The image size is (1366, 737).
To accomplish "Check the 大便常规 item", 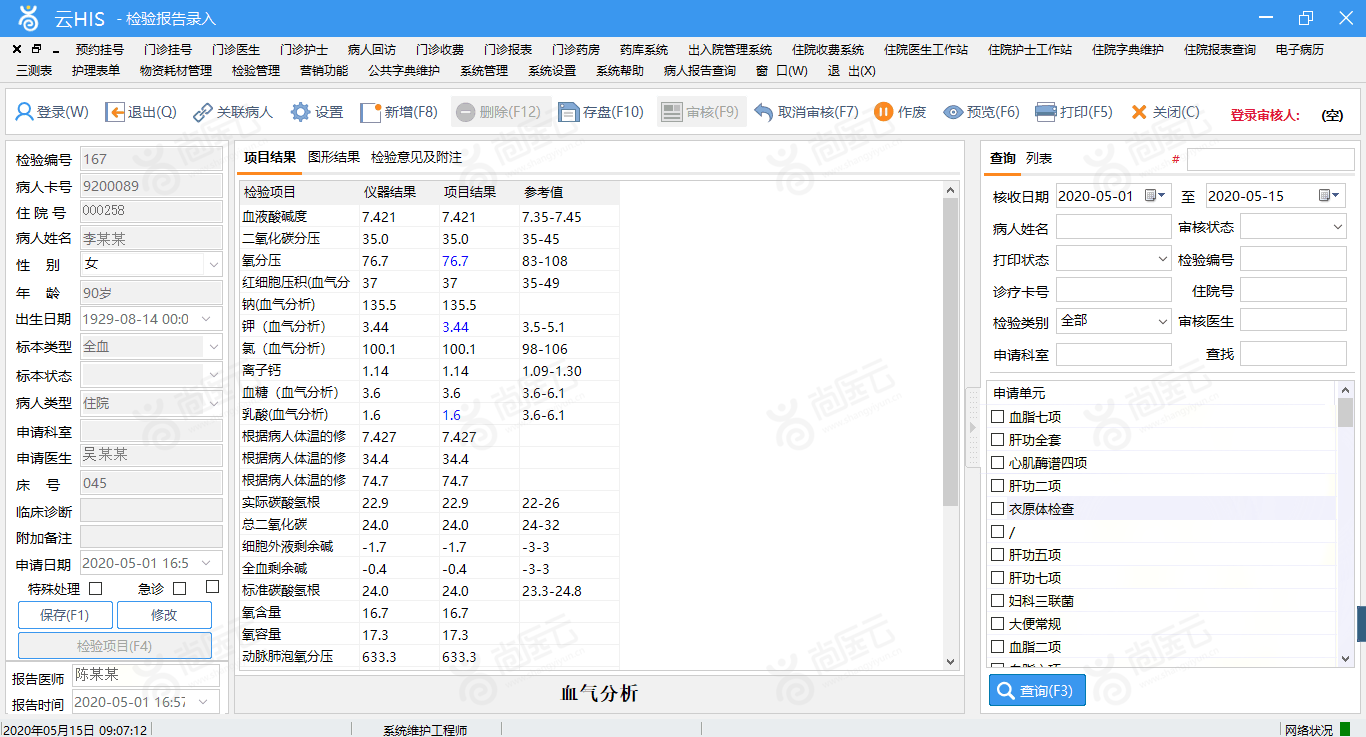I will [x=997, y=624].
